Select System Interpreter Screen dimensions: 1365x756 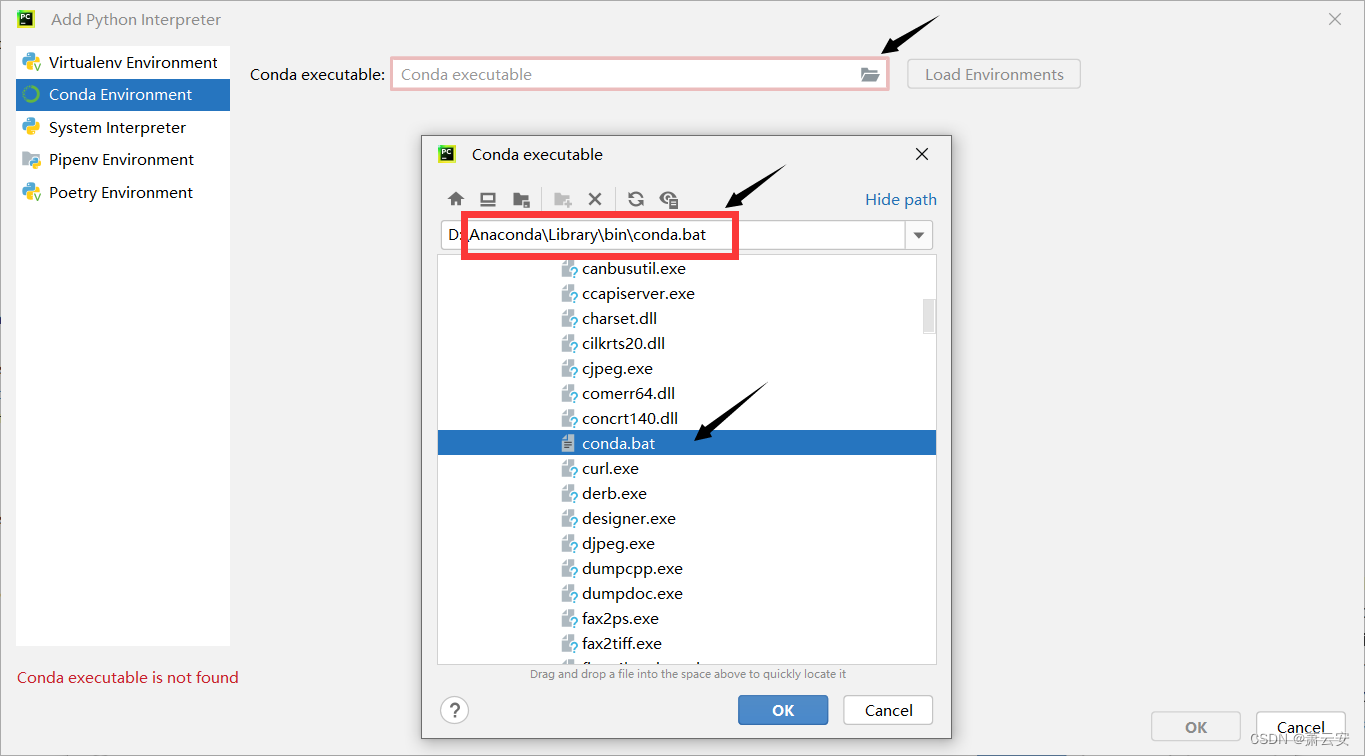coord(123,127)
